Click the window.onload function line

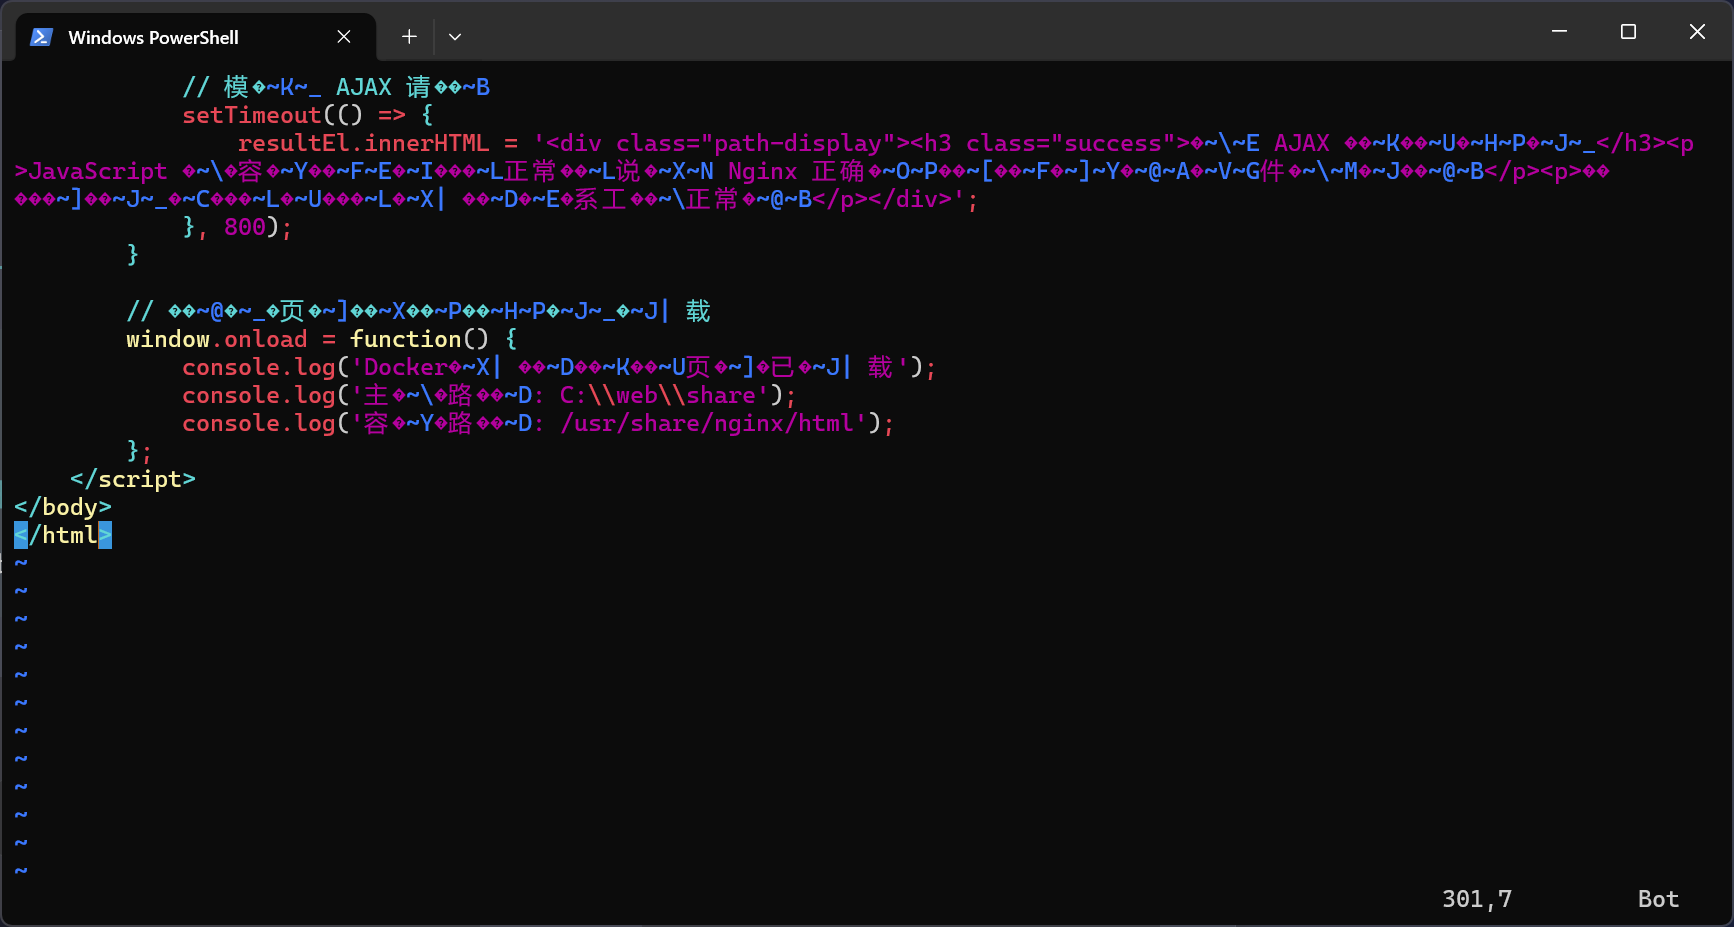[322, 339]
